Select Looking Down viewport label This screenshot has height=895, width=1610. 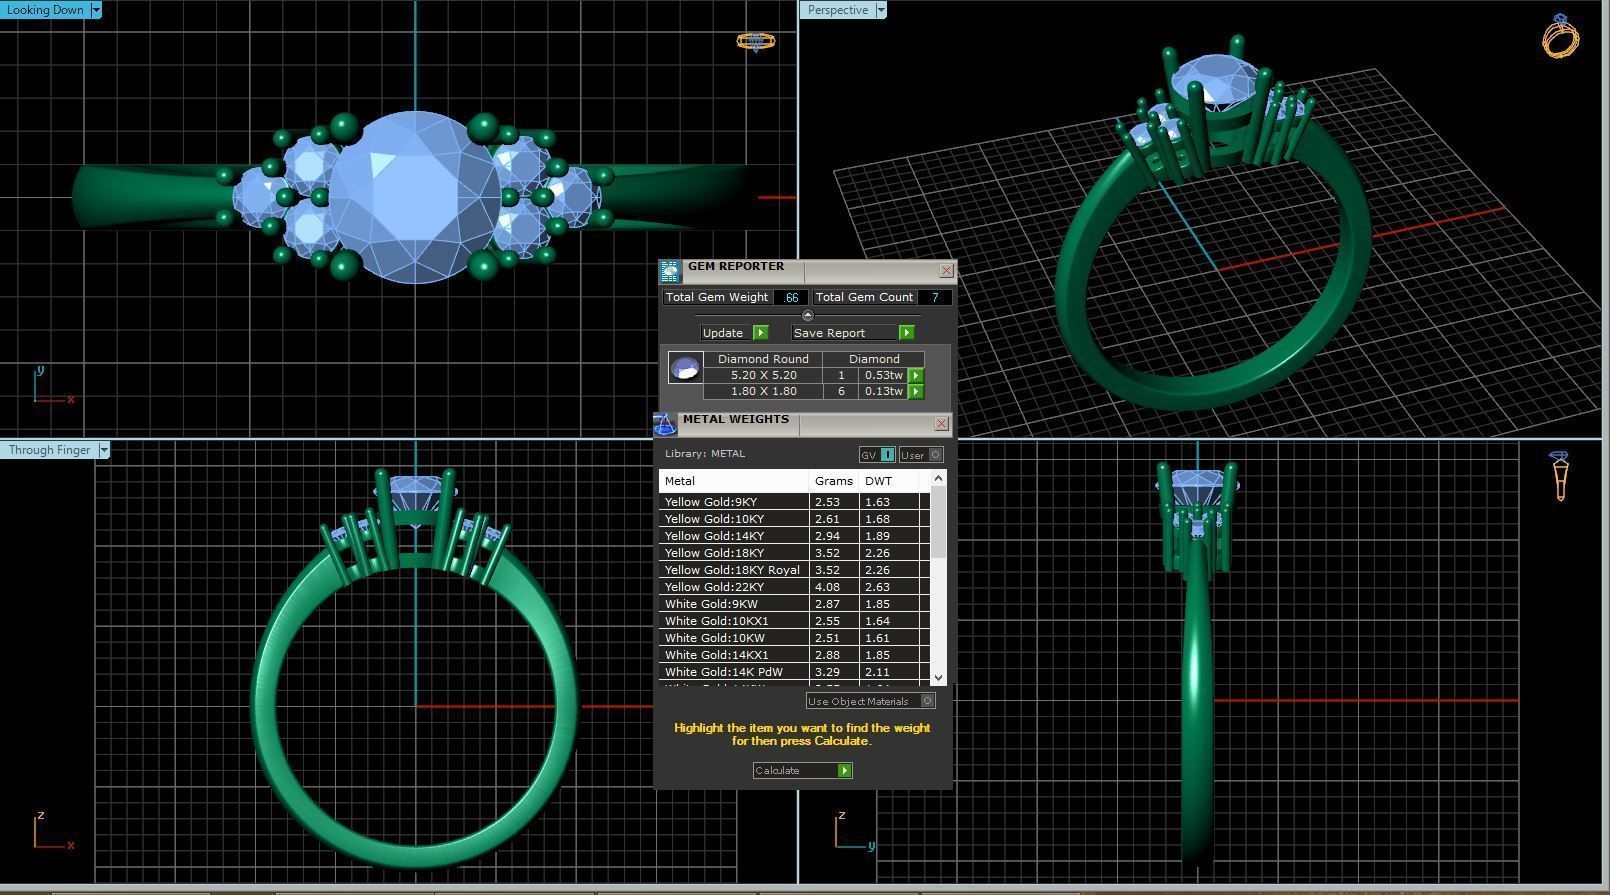tap(45, 10)
